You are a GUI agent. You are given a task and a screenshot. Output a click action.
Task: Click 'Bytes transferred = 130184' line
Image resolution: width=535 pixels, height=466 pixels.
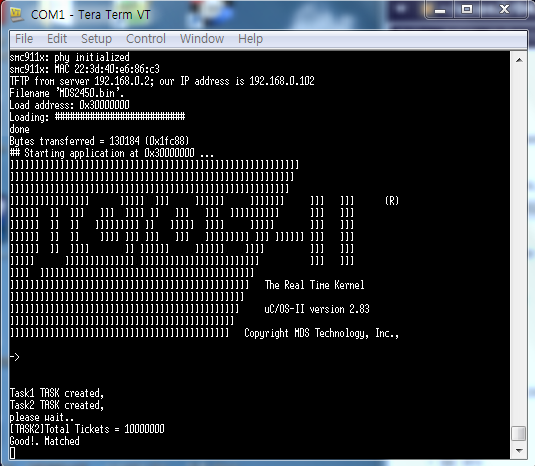tap(99, 141)
